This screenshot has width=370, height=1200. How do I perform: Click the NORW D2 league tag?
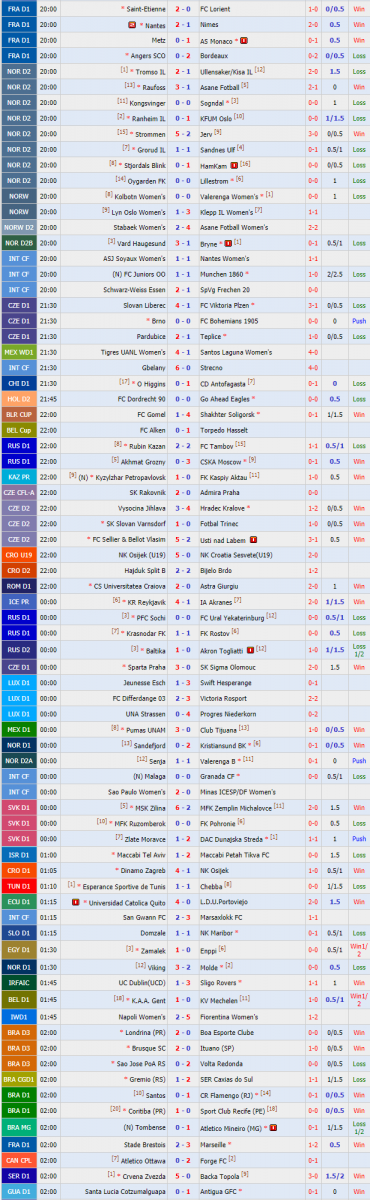(19, 227)
